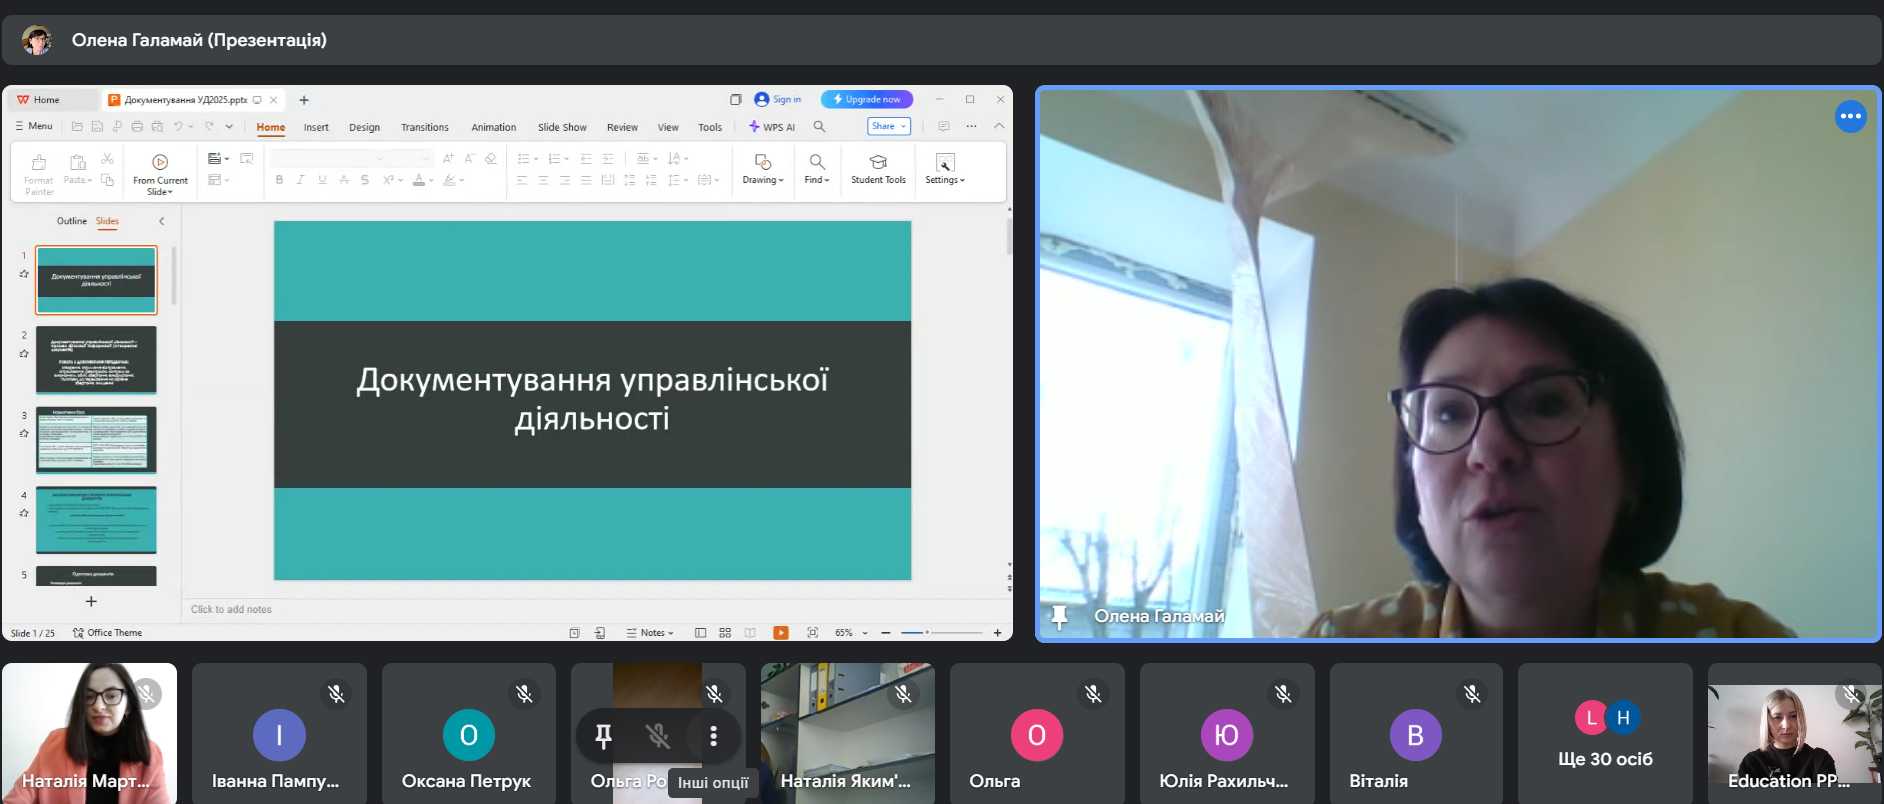
Task: Click the Upgrade now button
Action: pyautogui.click(x=867, y=99)
